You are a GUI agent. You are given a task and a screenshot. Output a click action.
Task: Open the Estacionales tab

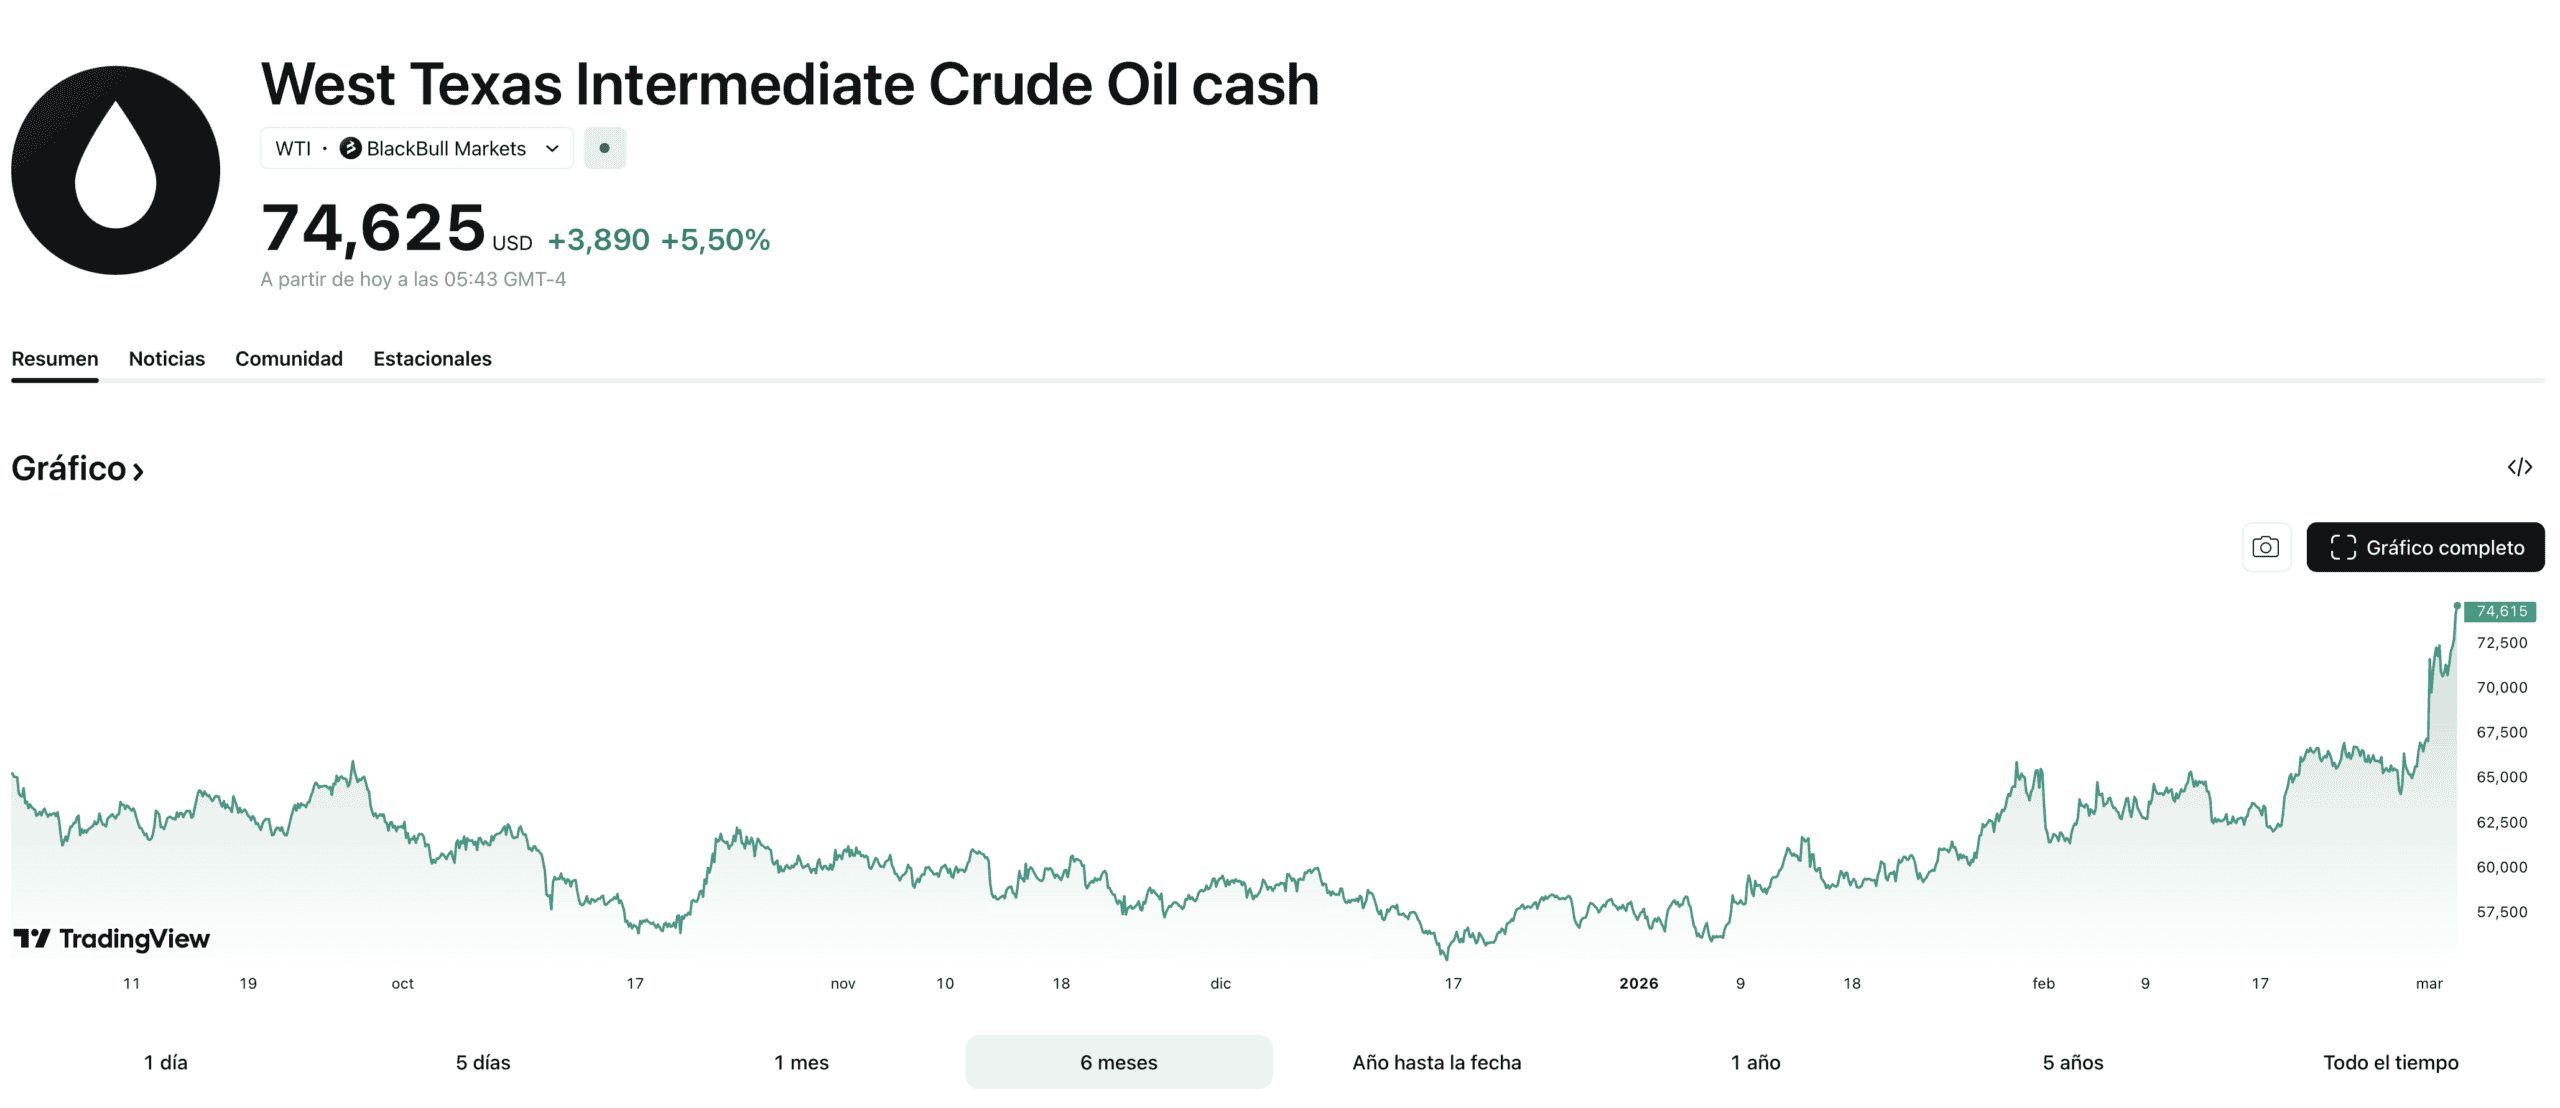tap(432, 358)
